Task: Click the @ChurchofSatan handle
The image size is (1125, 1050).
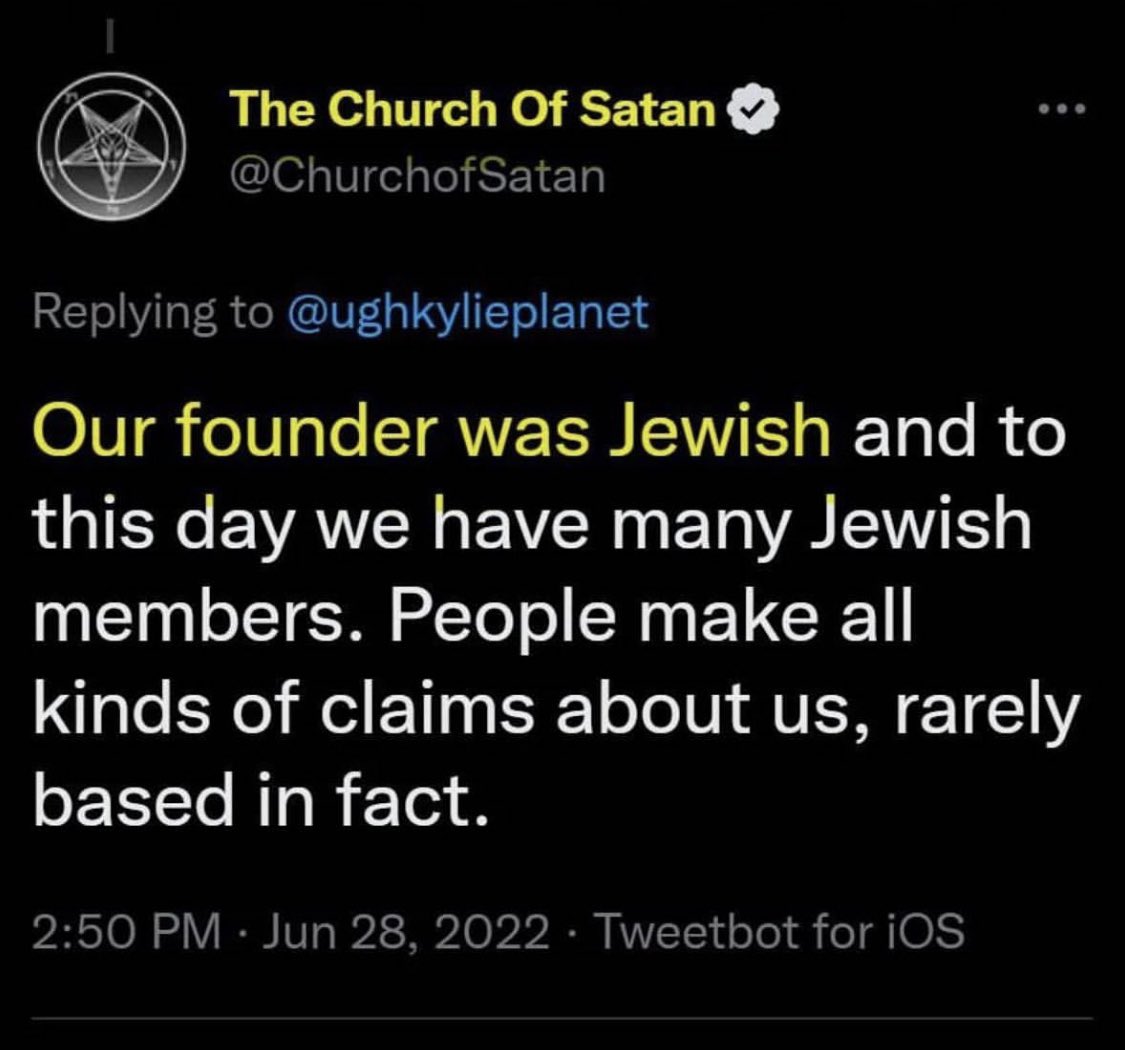Action: click(418, 177)
